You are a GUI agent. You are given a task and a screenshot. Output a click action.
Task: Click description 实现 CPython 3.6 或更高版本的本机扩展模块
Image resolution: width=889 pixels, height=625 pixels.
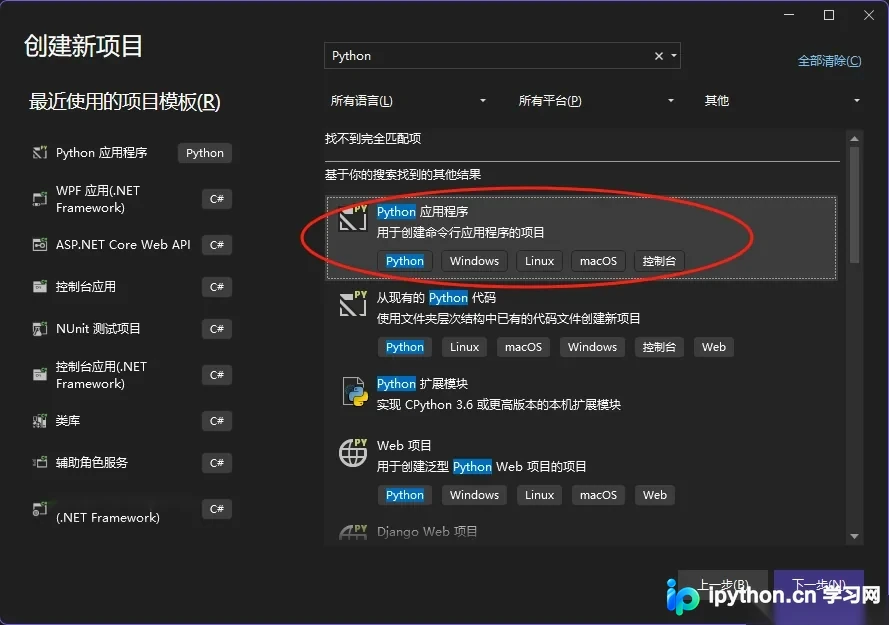tap(499, 405)
